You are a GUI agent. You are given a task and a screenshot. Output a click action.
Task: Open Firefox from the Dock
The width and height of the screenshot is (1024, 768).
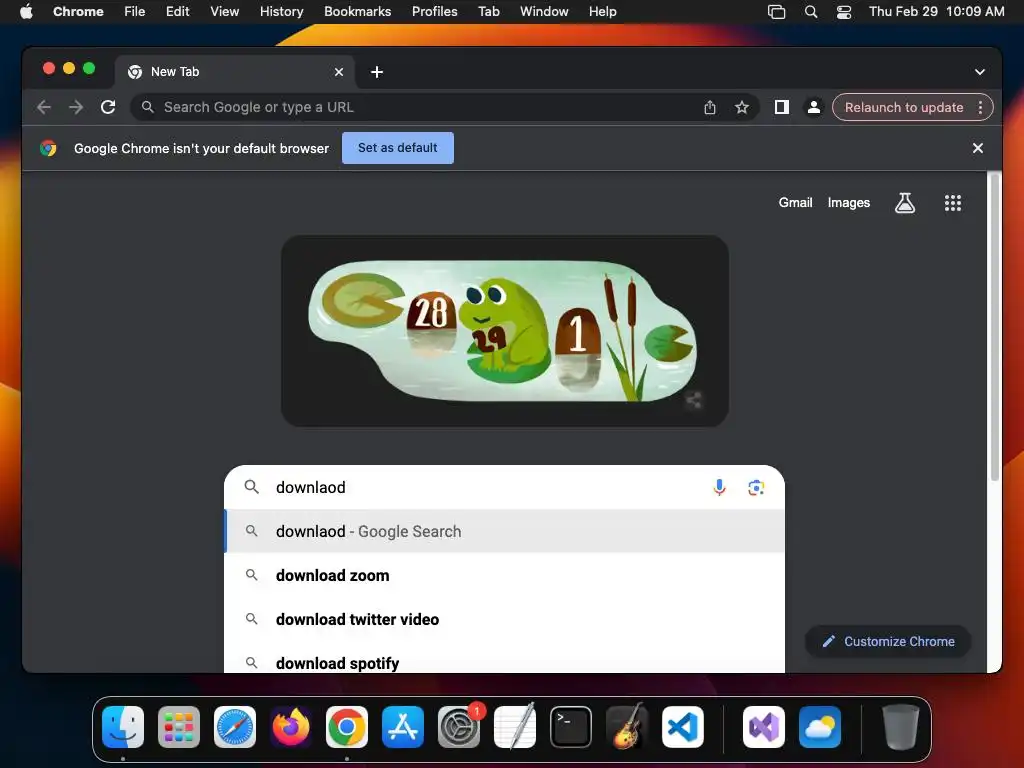pyautogui.click(x=291, y=727)
